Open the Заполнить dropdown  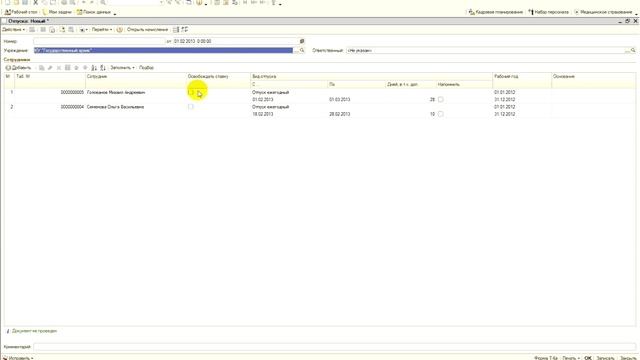click(x=122, y=68)
